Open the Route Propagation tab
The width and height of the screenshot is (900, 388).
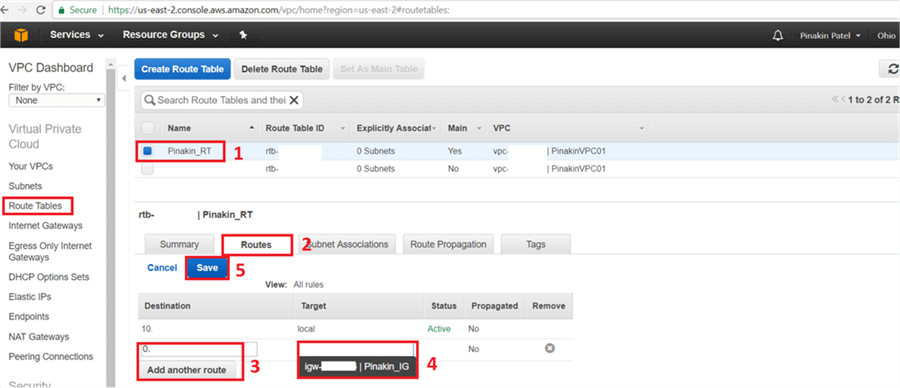(448, 244)
